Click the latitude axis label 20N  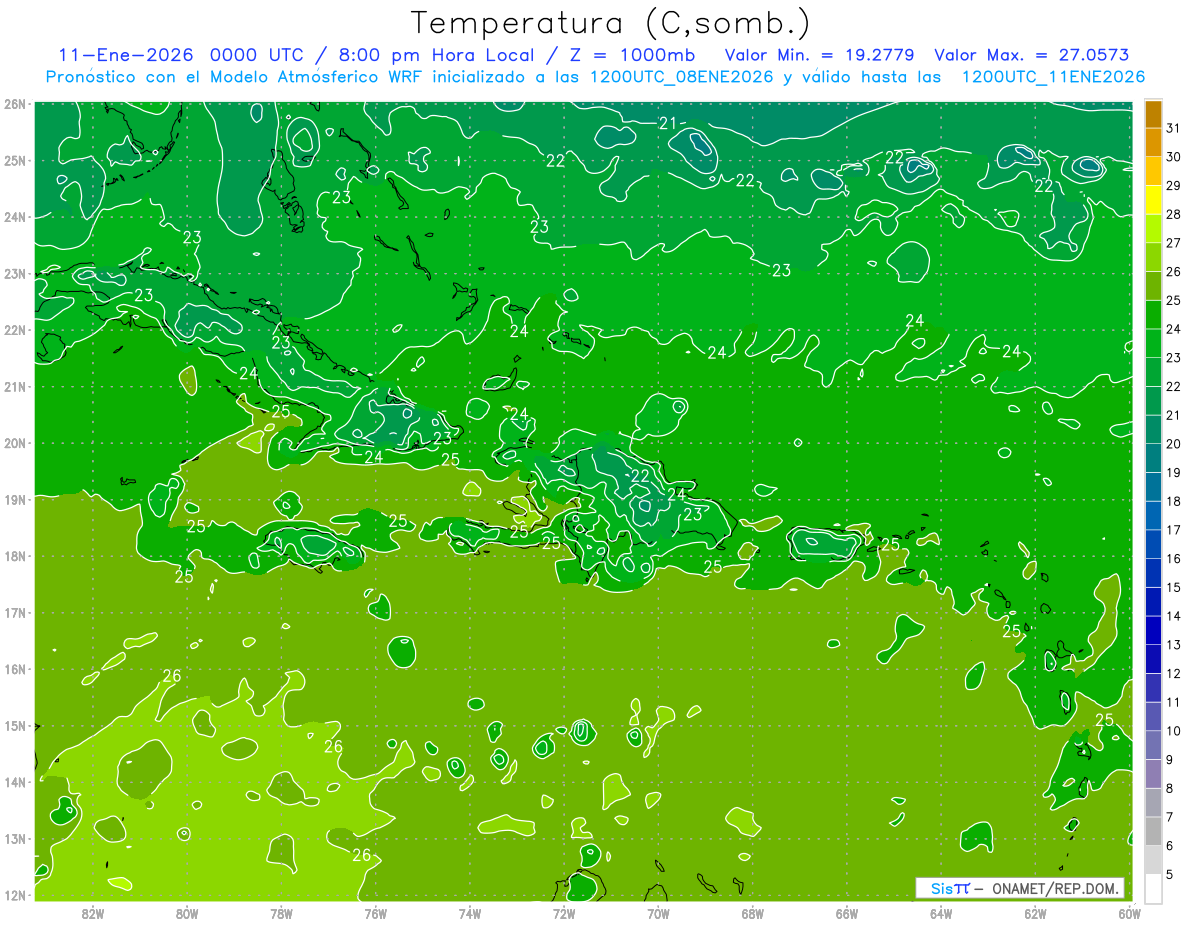click(14, 442)
